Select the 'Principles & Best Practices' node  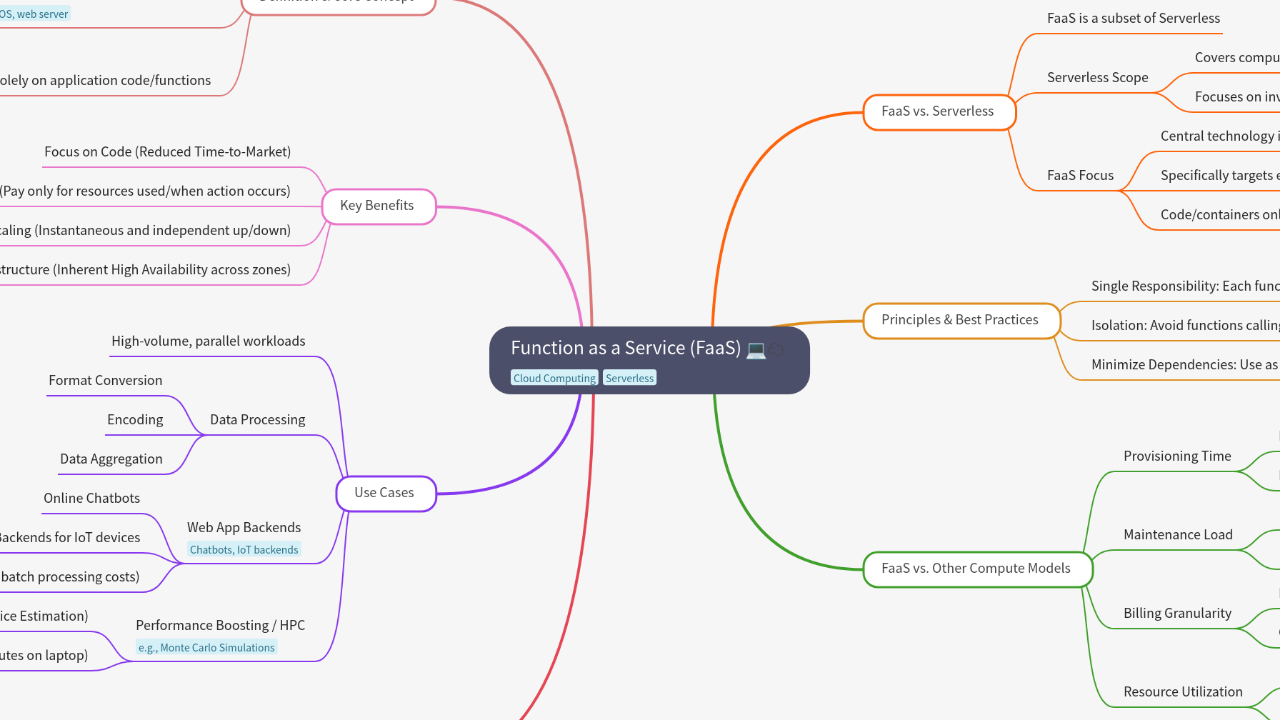pos(960,320)
